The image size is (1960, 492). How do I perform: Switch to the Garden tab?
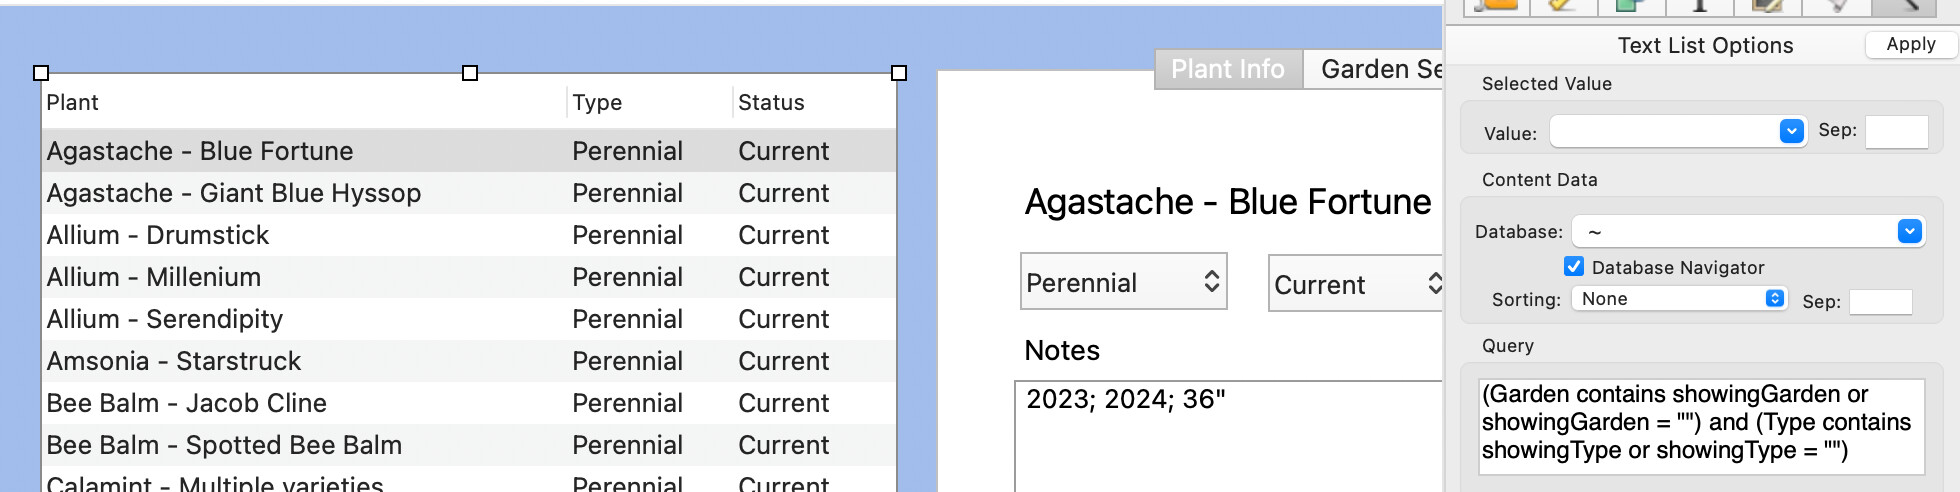tap(1374, 69)
